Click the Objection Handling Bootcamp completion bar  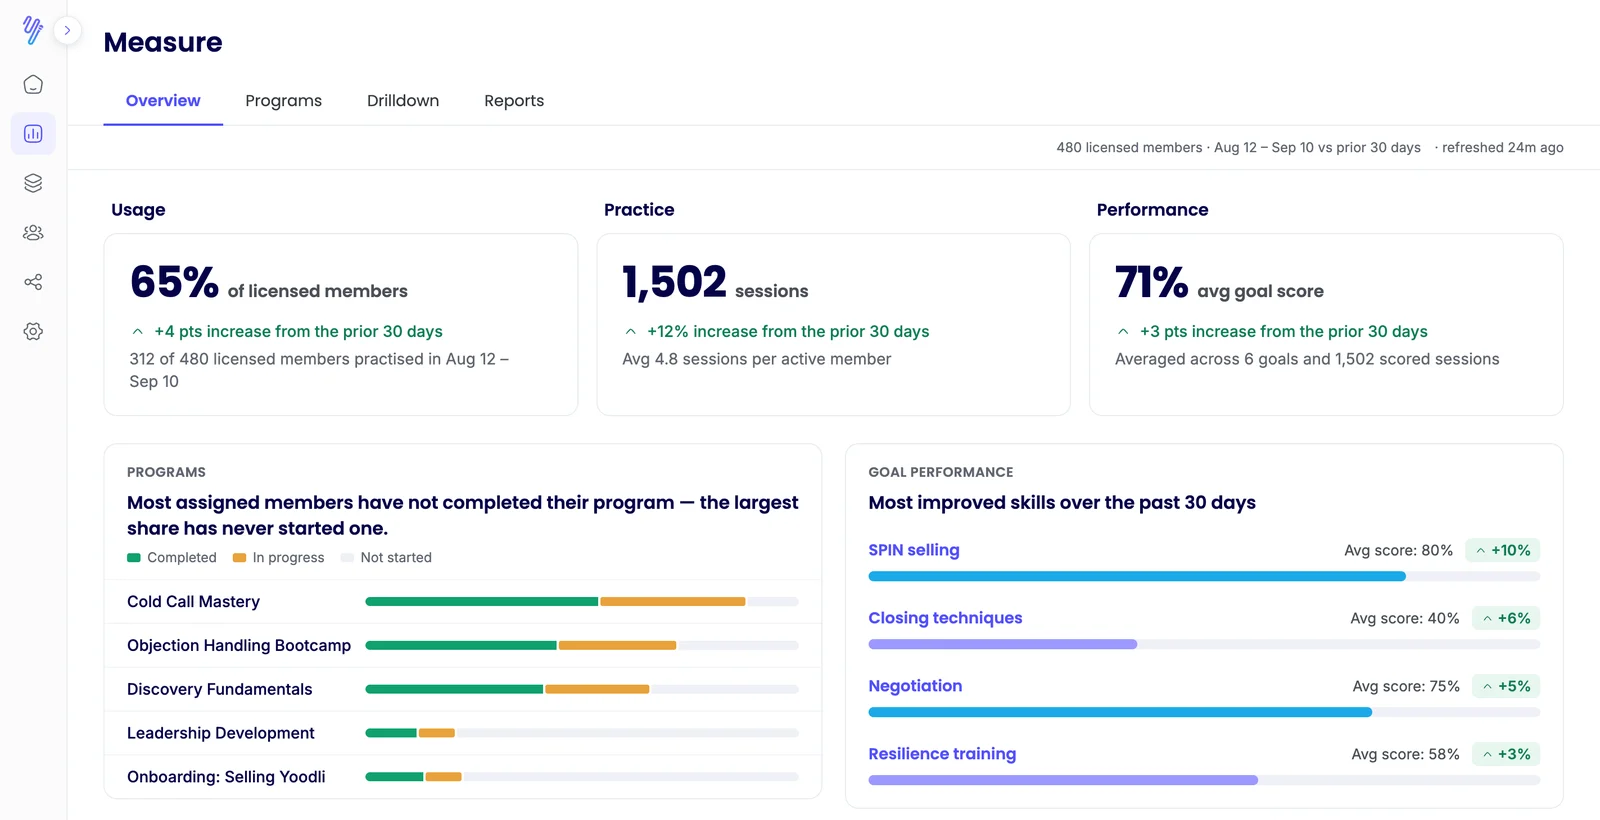coord(582,645)
